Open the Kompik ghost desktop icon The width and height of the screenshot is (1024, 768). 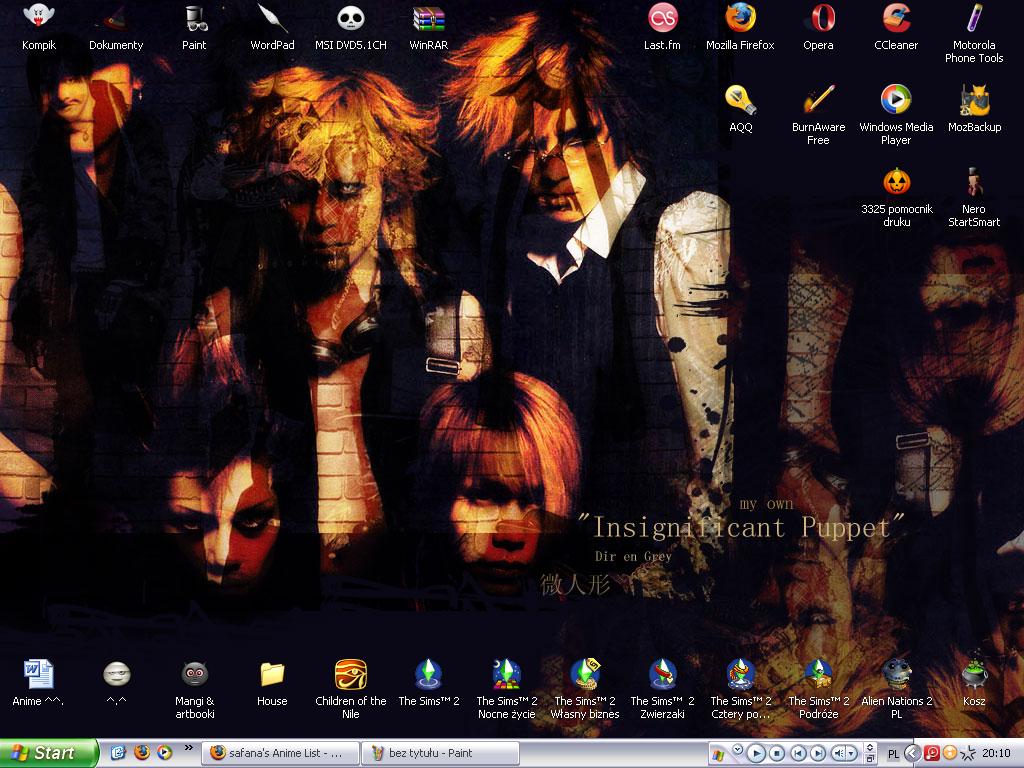[39, 27]
